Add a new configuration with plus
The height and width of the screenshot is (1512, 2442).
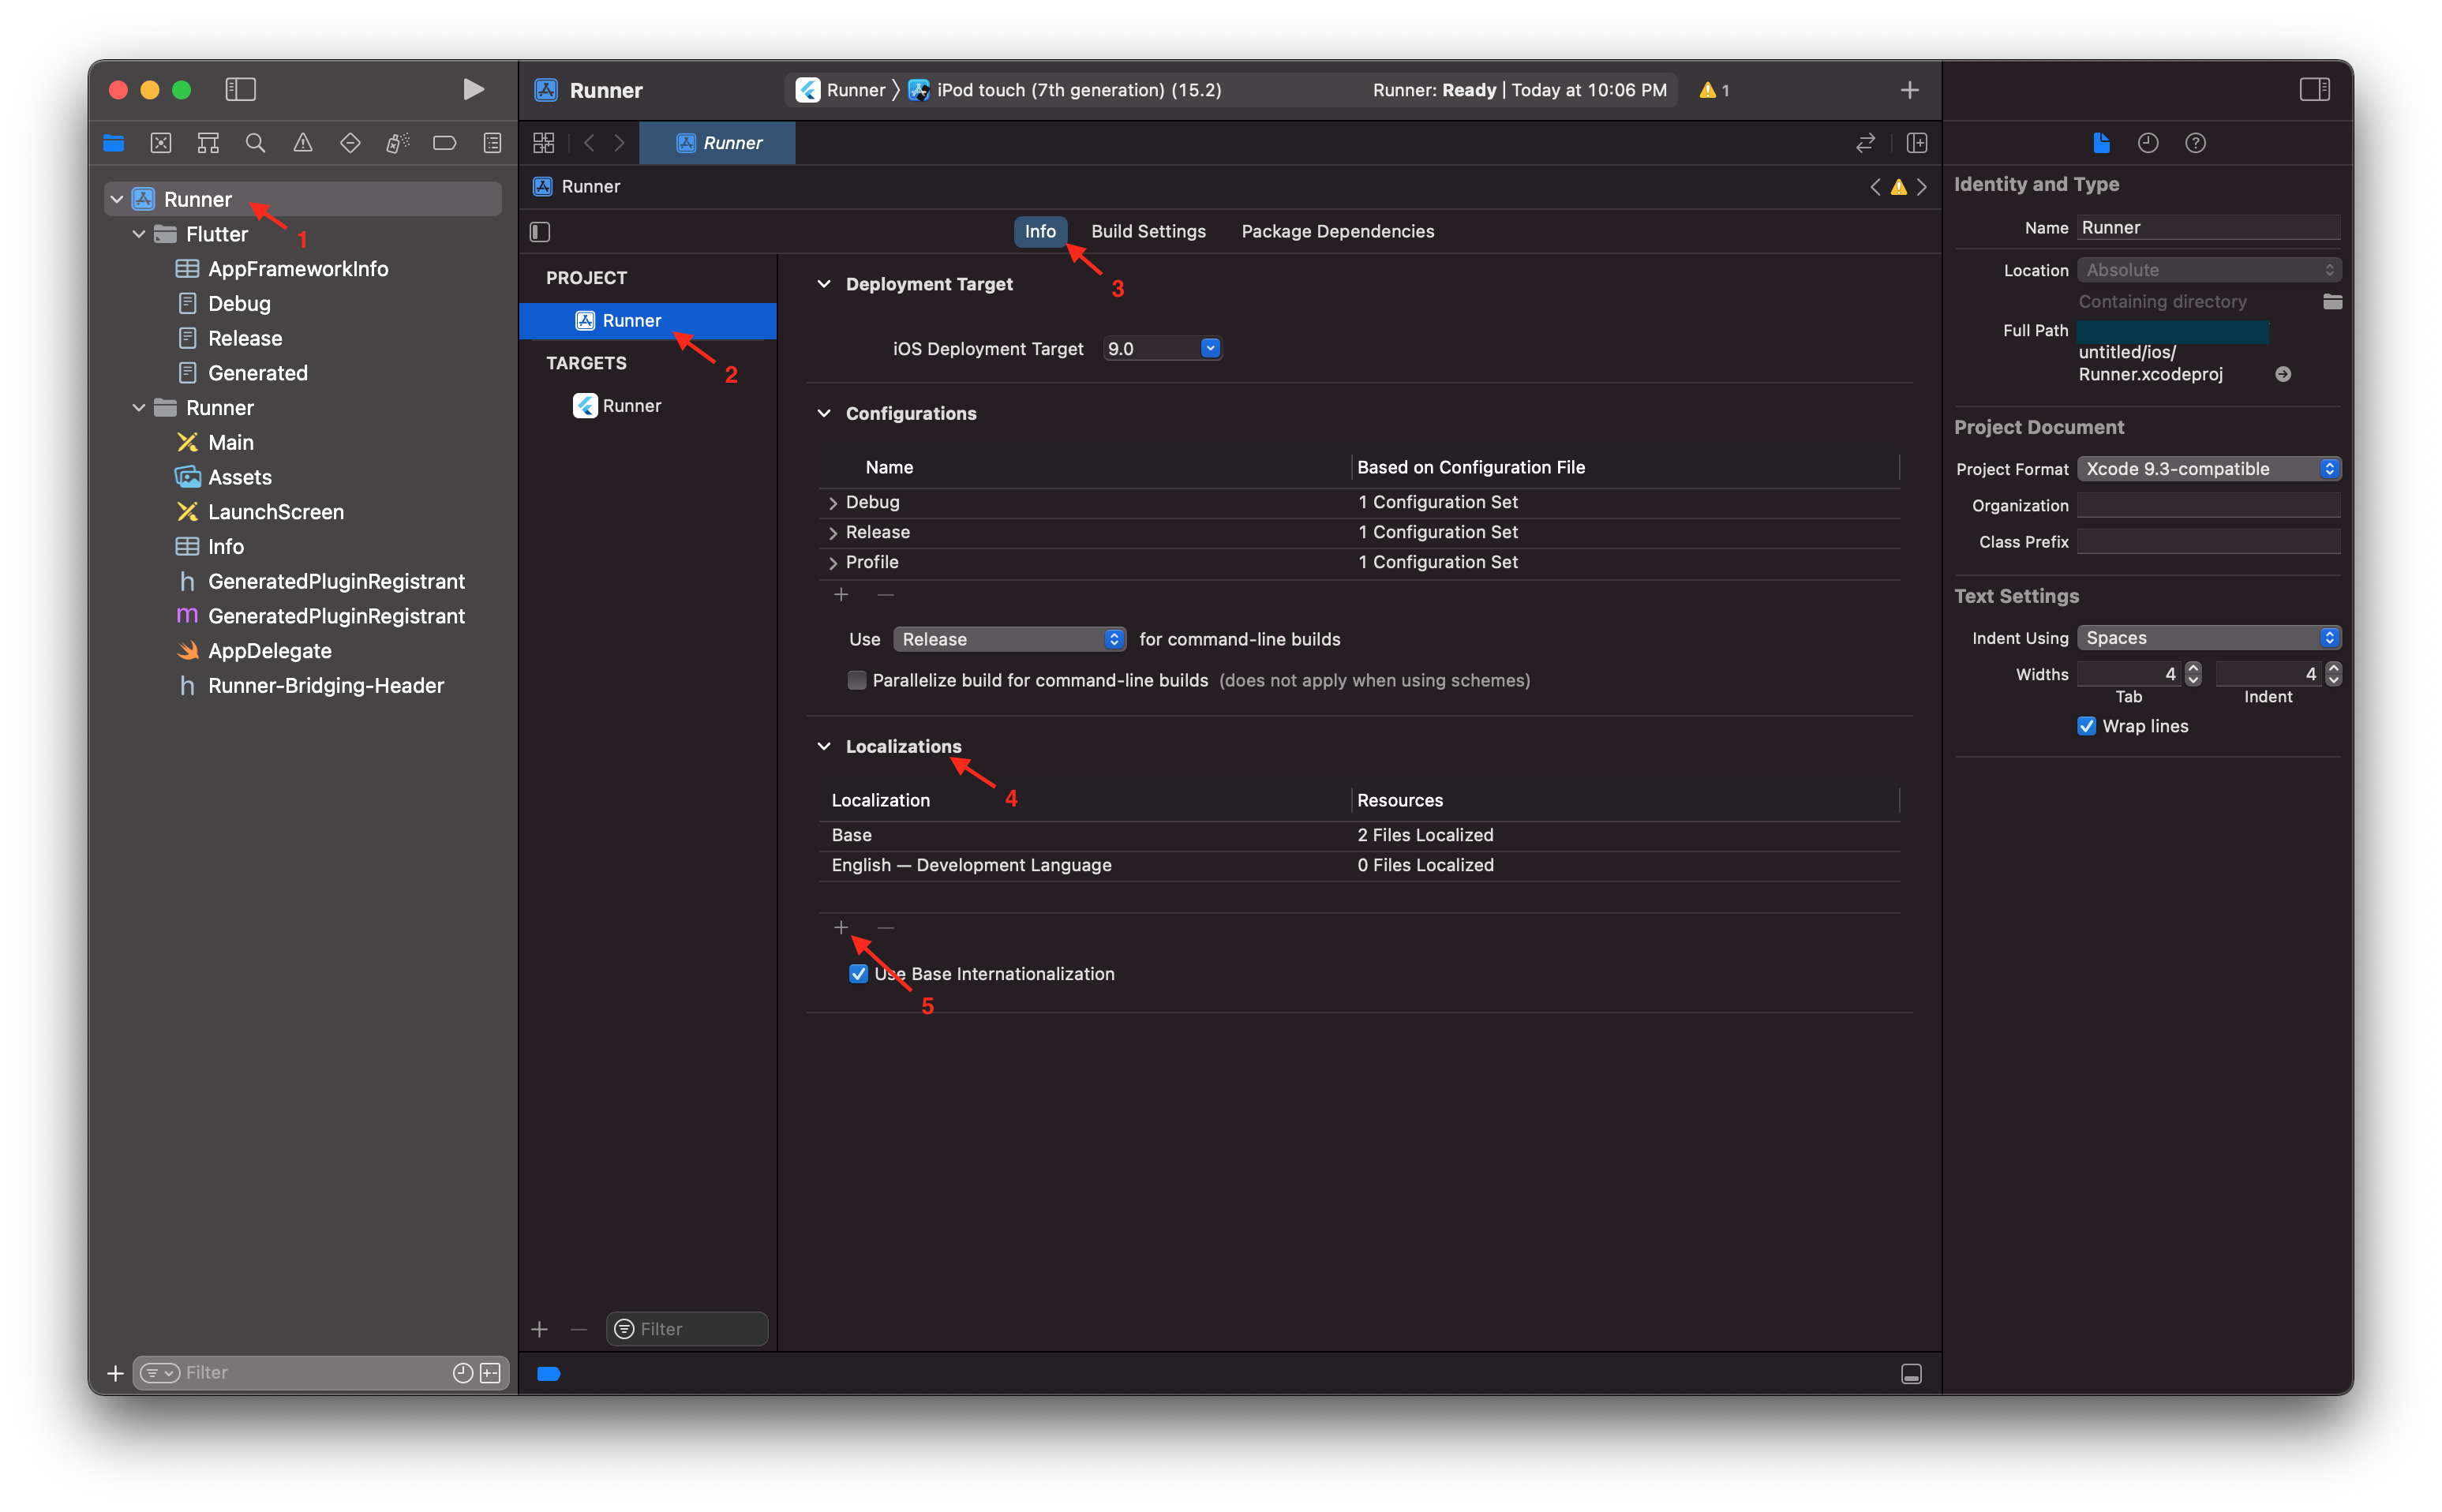pyautogui.click(x=841, y=594)
